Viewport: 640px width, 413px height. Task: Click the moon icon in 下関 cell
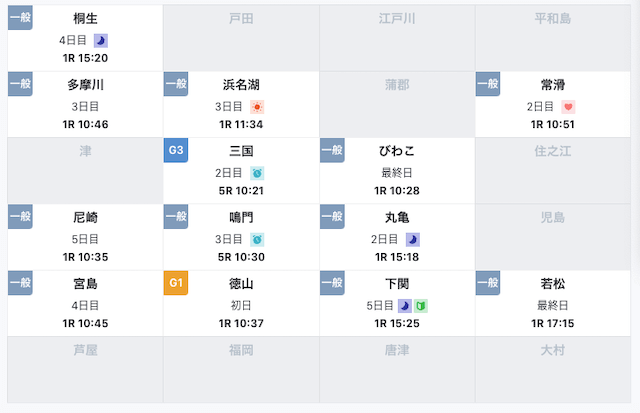click(404, 306)
